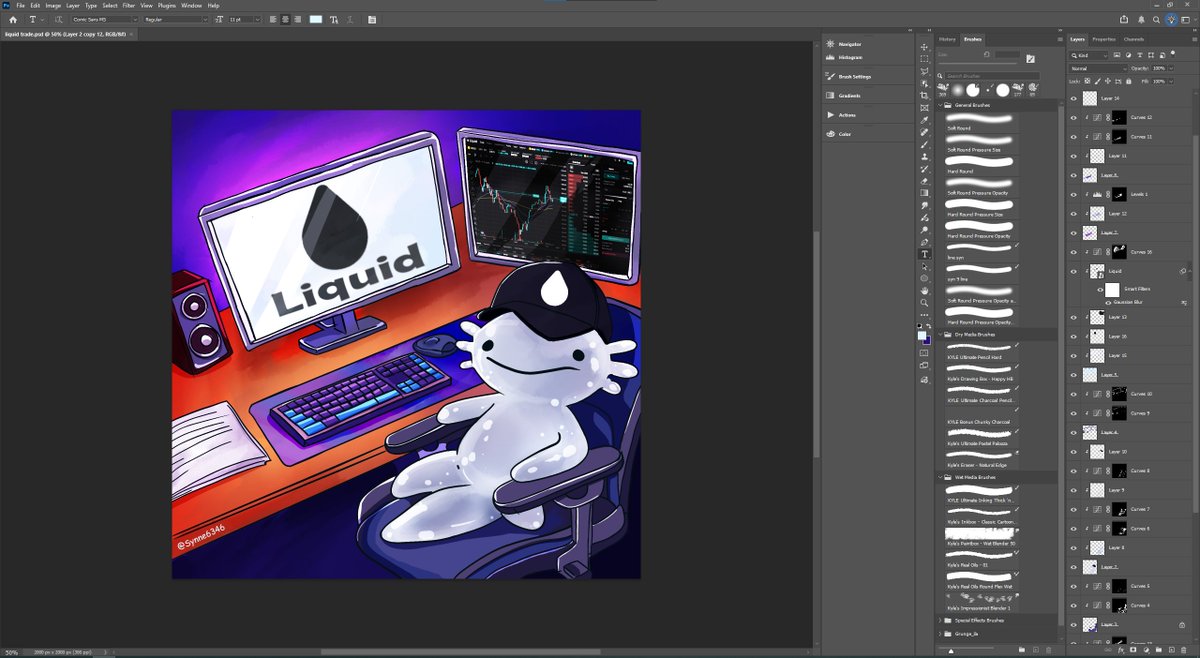Viewport: 1200px width, 658px height.
Task: Toggle visibility of Curves 10 layer
Action: point(1073,395)
